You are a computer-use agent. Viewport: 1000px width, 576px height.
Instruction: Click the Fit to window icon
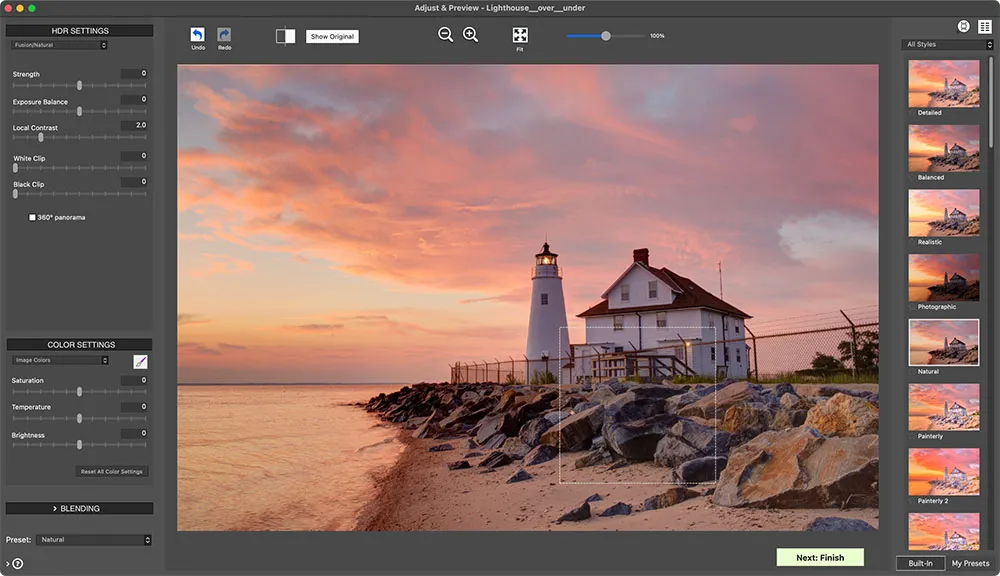(x=520, y=35)
